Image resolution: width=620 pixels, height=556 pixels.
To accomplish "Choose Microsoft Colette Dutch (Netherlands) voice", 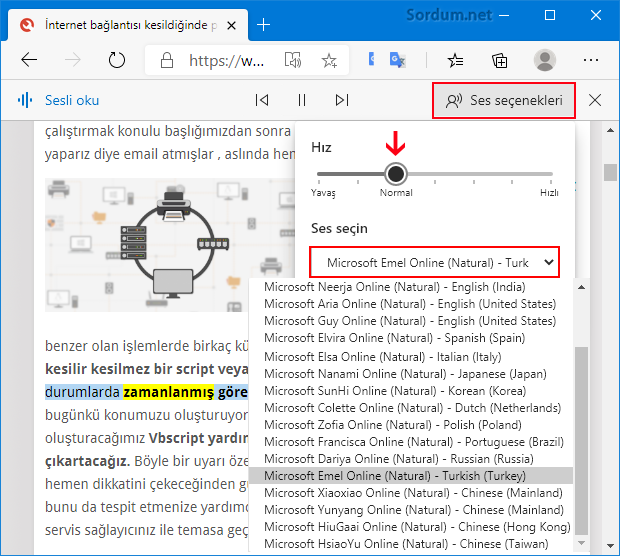I will pos(410,408).
